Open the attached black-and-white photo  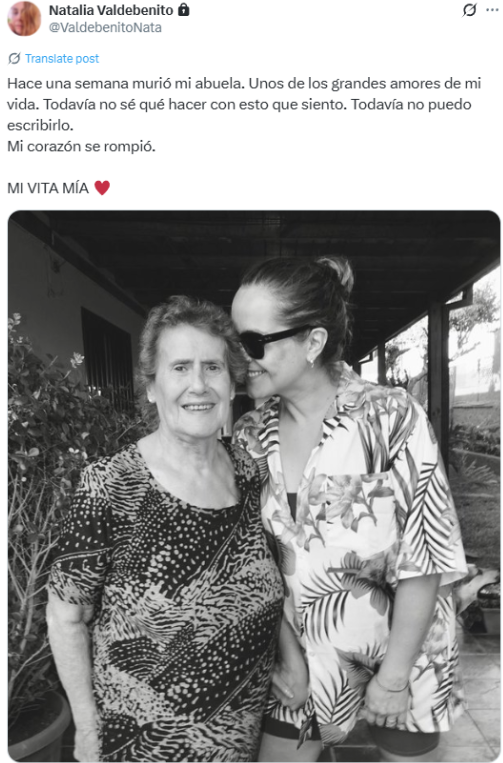[x=254, y=486]
